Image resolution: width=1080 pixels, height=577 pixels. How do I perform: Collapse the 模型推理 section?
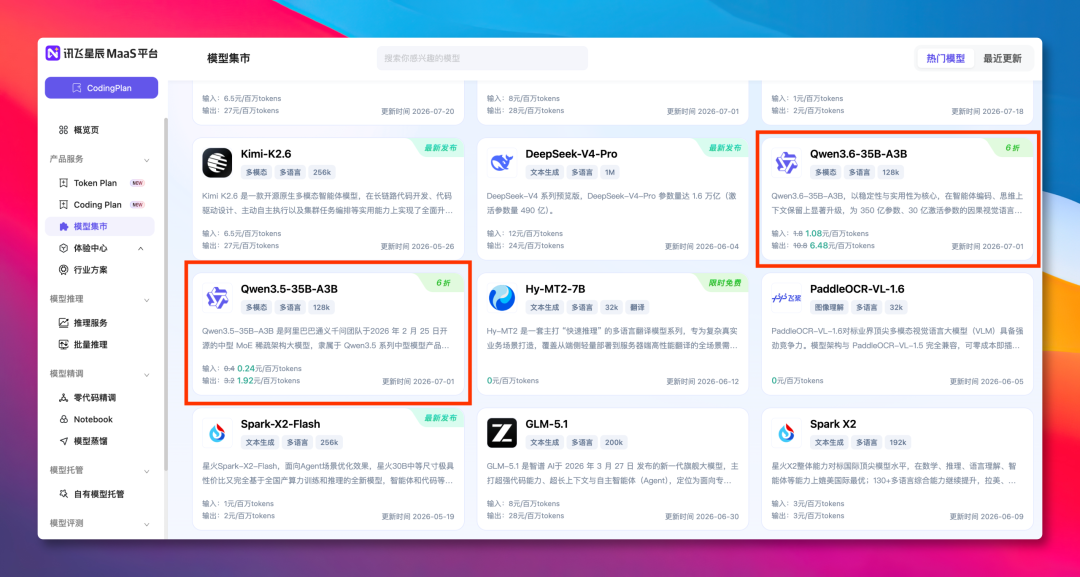(146, 300)
